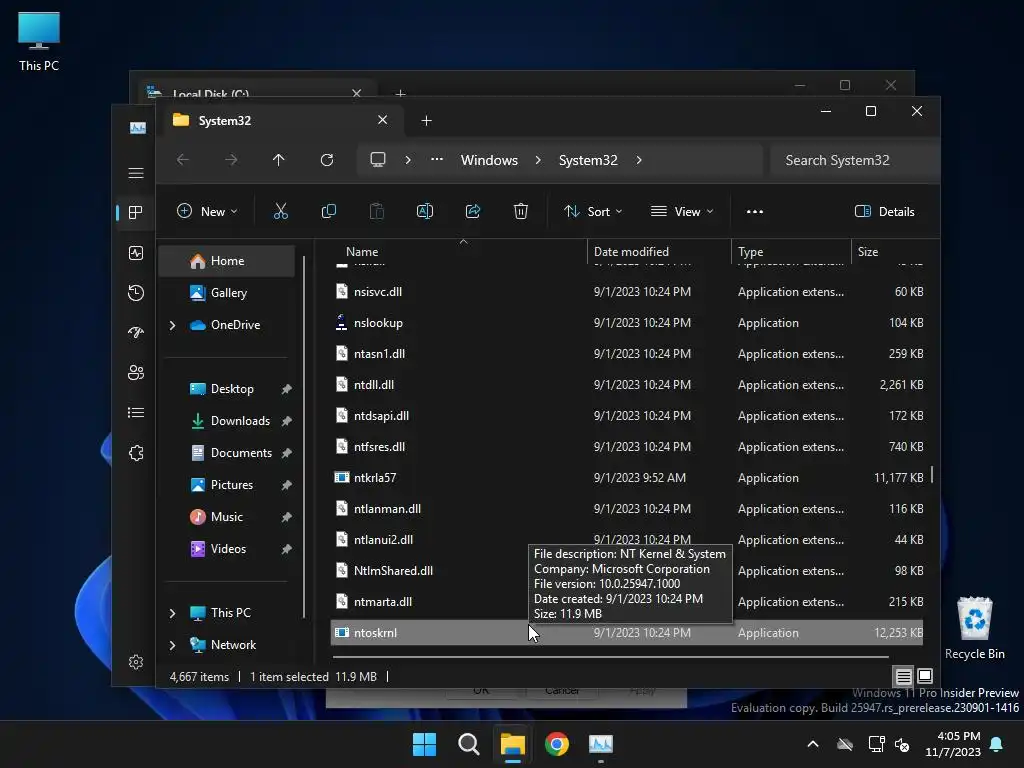Go up one folder with Up arrow

point(279,160)
